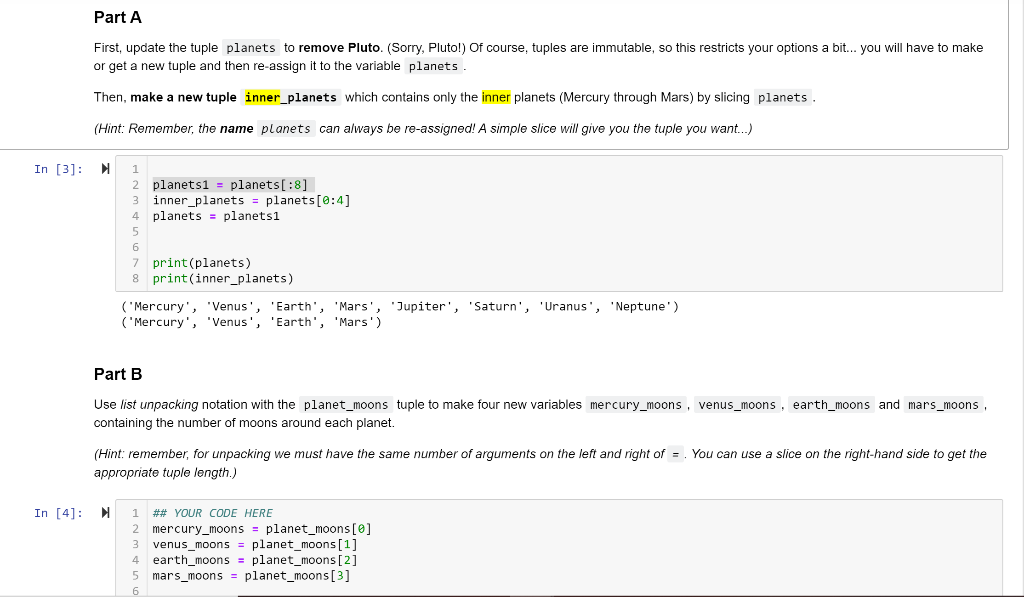The height and width of the screenshot is (597, 1024).
Task: Click the output line listing all eight planets
Action: (399, 306)
